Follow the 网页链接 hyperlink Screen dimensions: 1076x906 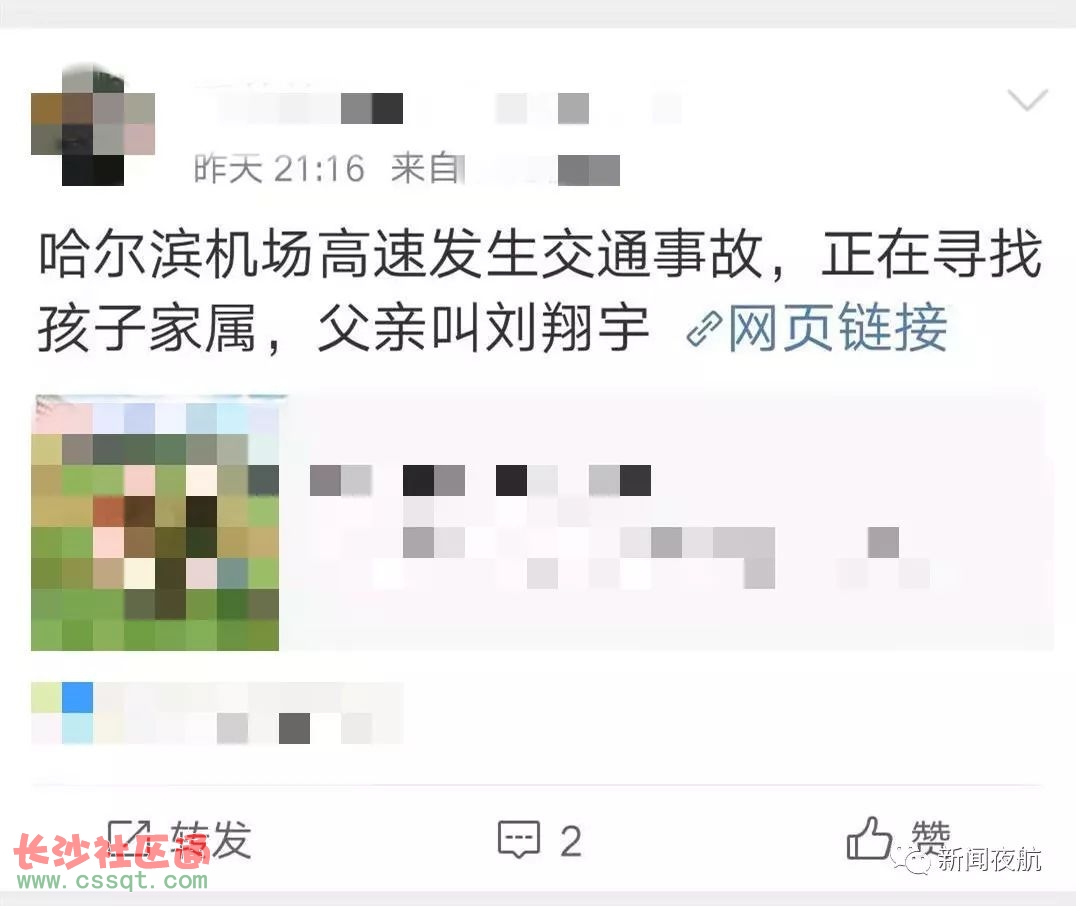click(x=838, y=327)
